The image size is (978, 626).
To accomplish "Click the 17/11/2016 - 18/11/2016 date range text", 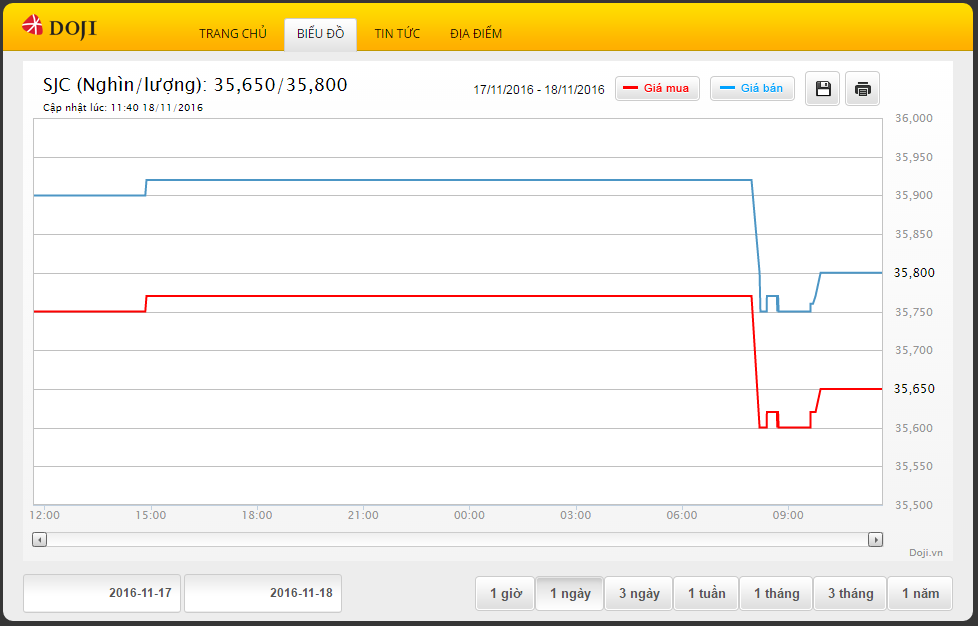I will click(539, 90).
